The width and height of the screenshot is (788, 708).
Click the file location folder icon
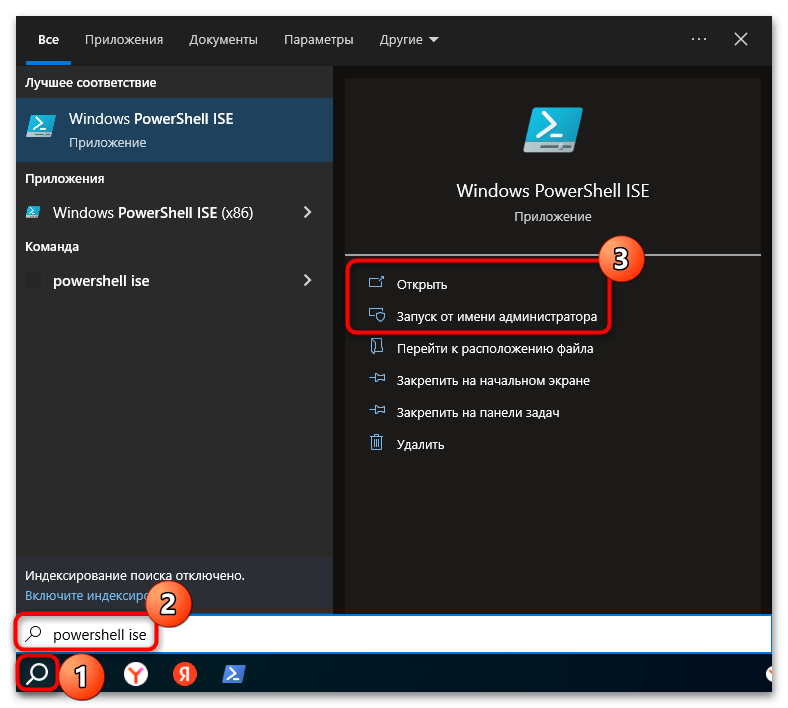pyautogui.click(x=377, y=346)
